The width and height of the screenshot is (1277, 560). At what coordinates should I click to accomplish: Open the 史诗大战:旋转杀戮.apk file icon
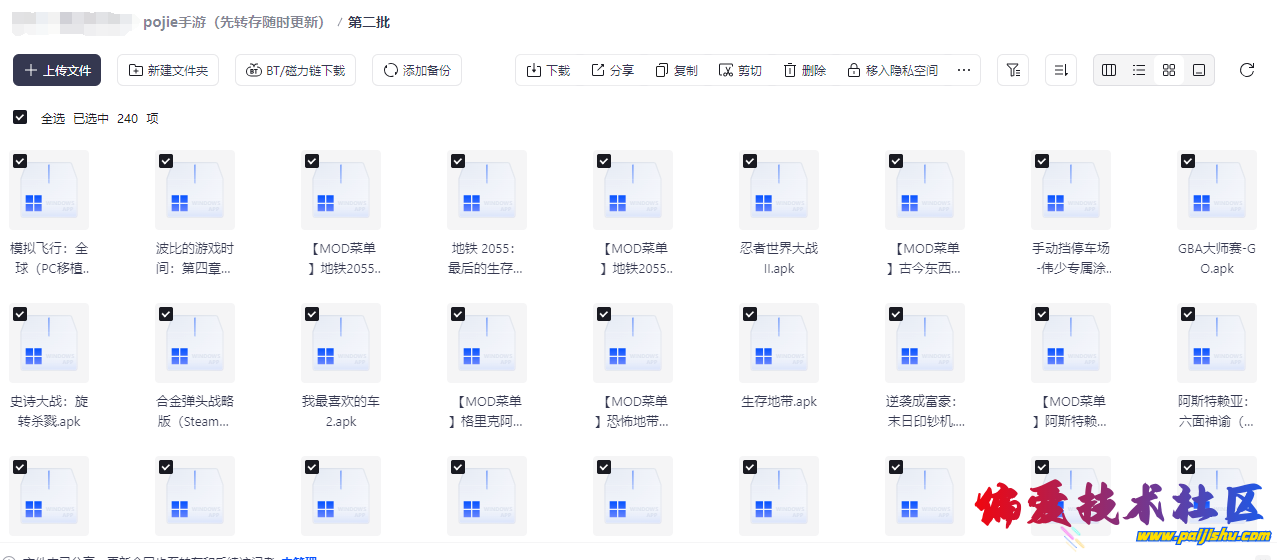click(49, 343)
